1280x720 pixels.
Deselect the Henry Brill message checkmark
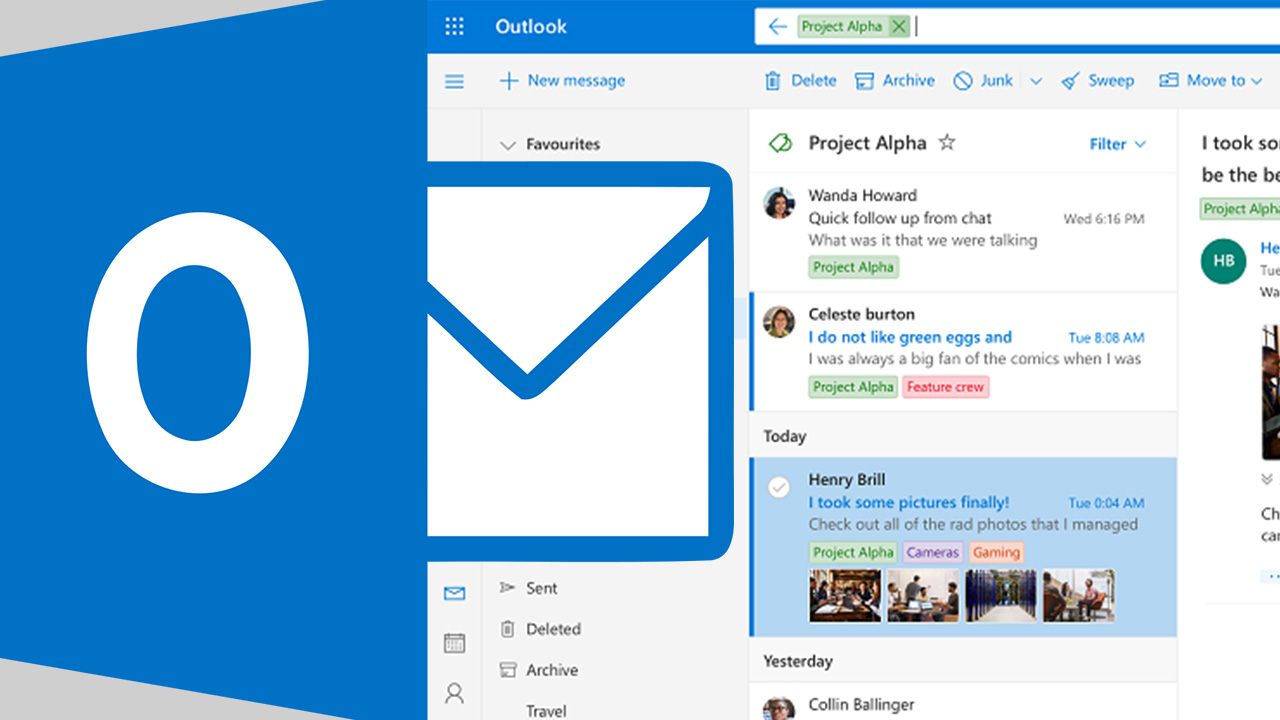pyautogui.click(x=779, y=487)
